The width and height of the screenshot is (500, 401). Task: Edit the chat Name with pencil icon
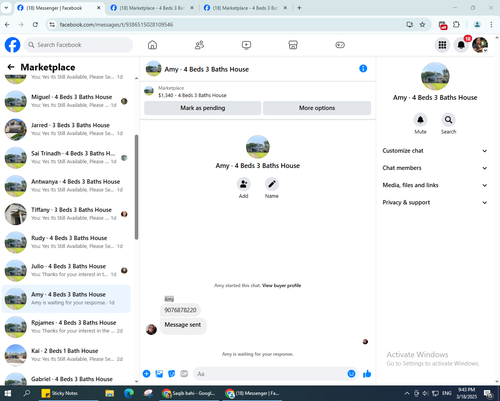pos(272,184)
